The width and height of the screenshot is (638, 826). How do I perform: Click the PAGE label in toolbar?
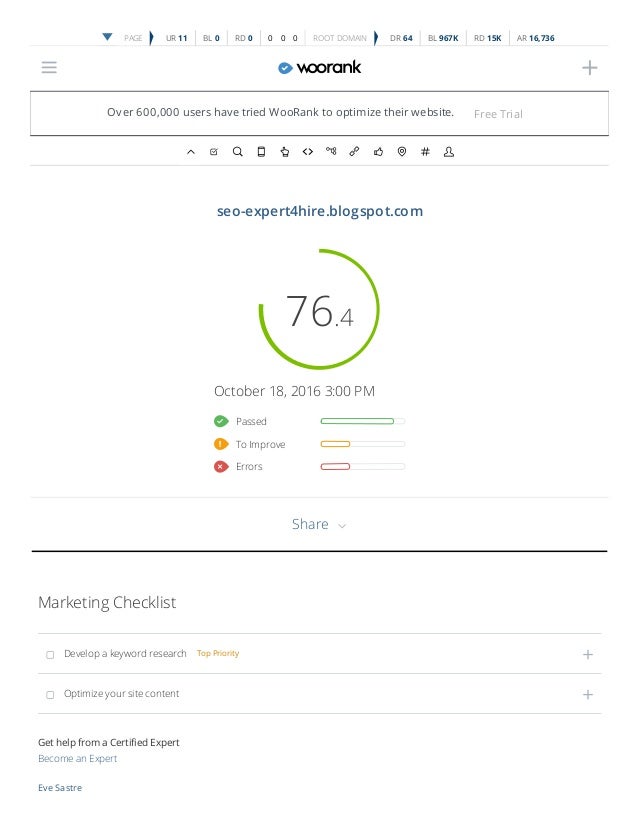[133, 38]
